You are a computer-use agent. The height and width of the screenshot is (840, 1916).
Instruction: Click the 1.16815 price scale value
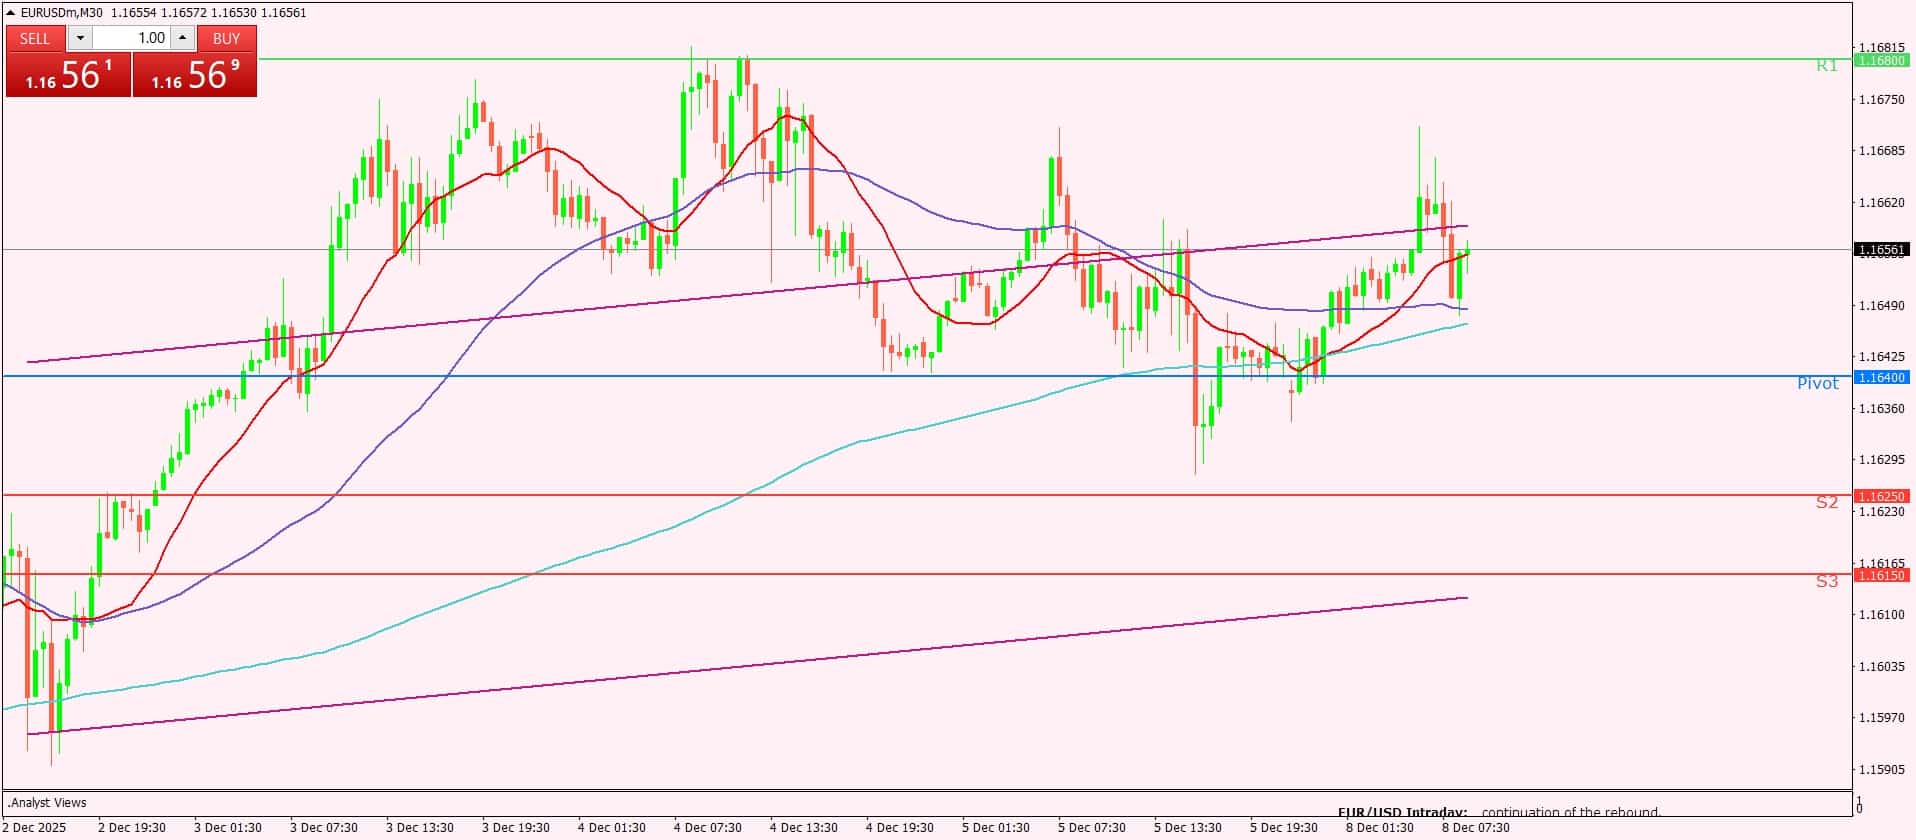1880,47
